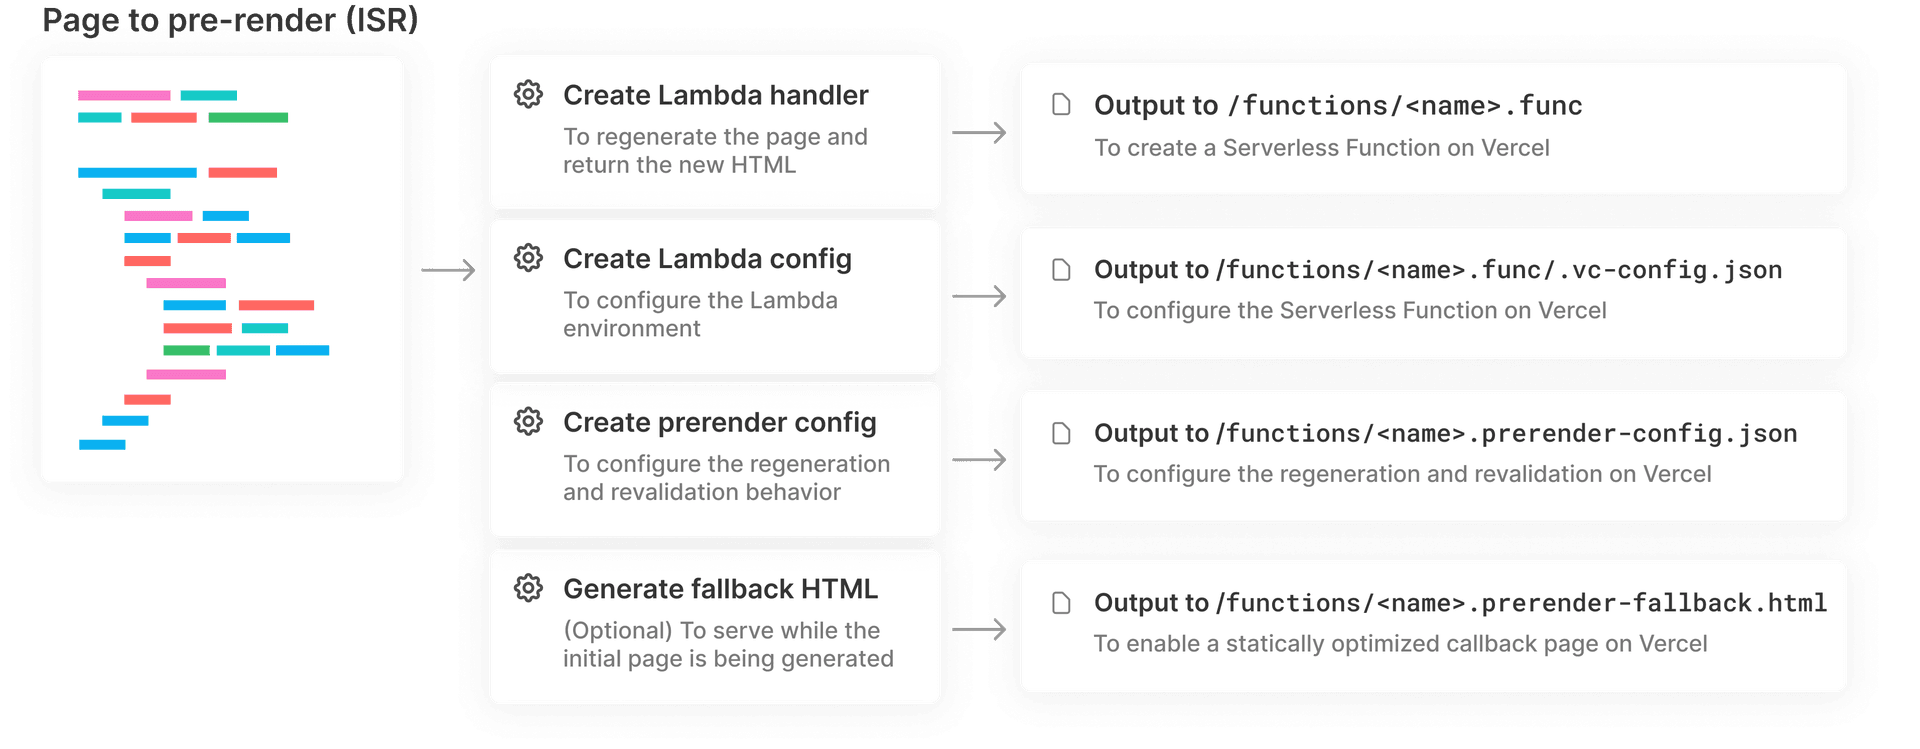This screenshot has width=1920, height=749.
Task: Click arrow from code page to steps
Action: (448, 270)
